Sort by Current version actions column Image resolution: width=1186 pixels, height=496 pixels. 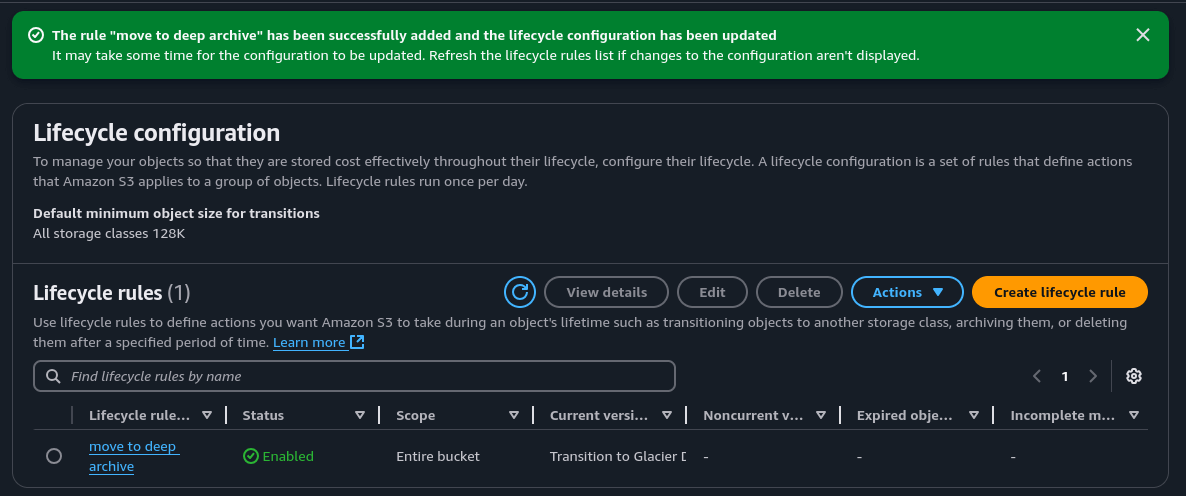667,415
